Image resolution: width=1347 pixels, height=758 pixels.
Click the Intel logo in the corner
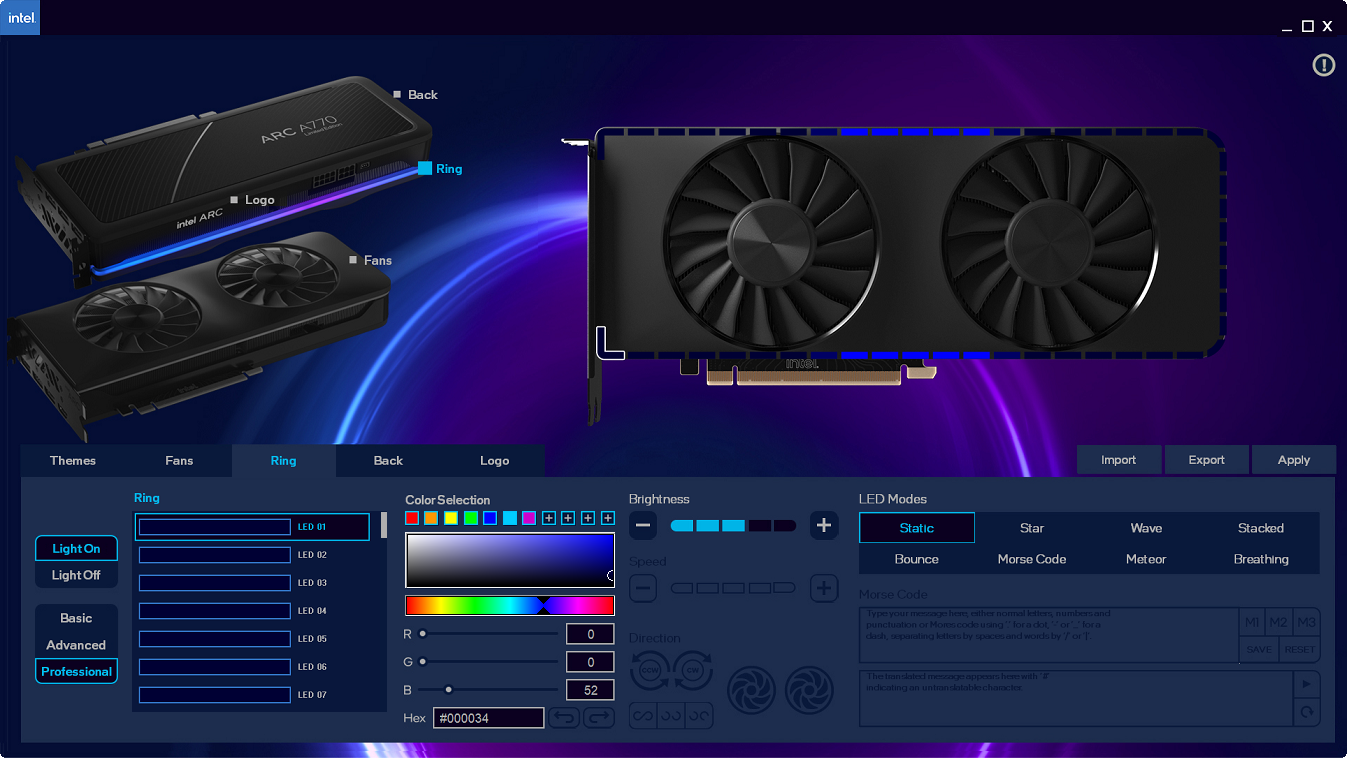coord(20,17)
